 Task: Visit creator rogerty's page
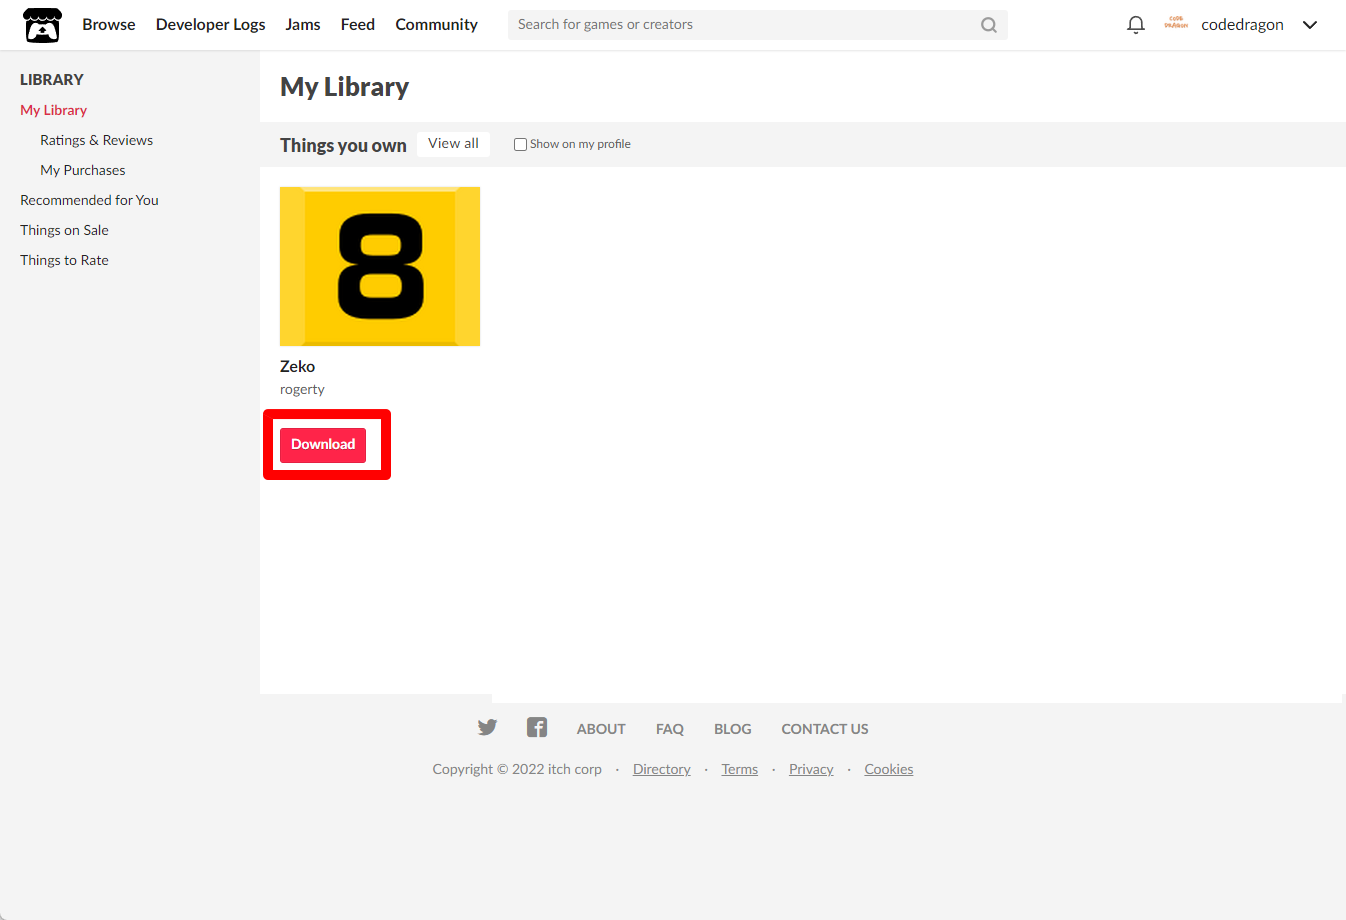(303, 390)
